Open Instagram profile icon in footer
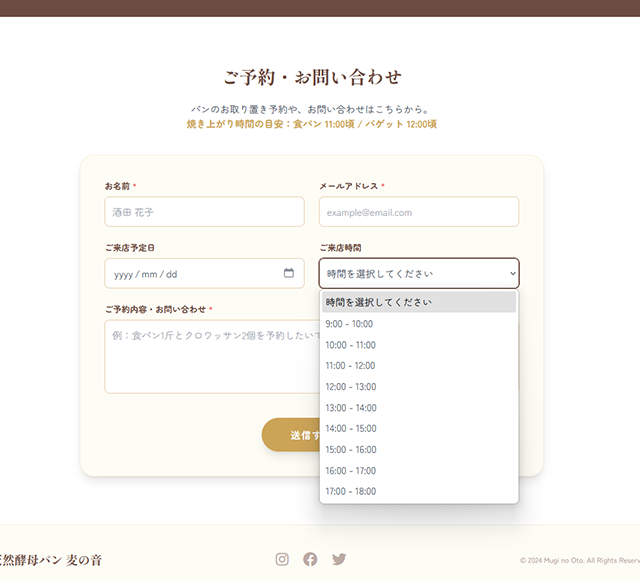640x581 pixels. 282,559
